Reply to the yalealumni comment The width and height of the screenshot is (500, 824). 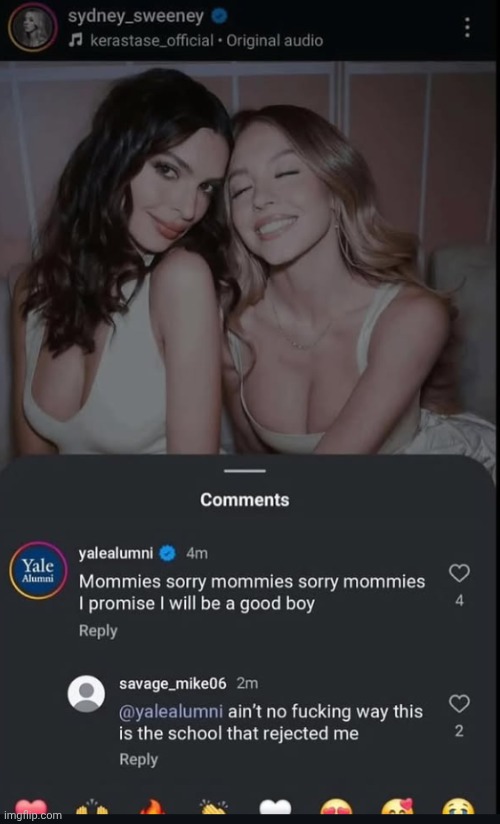98,631
